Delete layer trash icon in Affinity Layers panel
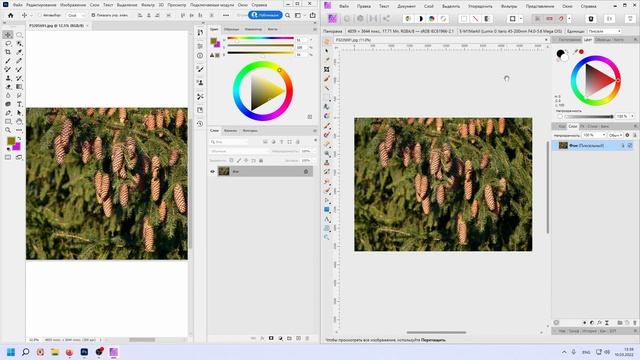Viewport: 640px width, 360px height. [635, 322]
